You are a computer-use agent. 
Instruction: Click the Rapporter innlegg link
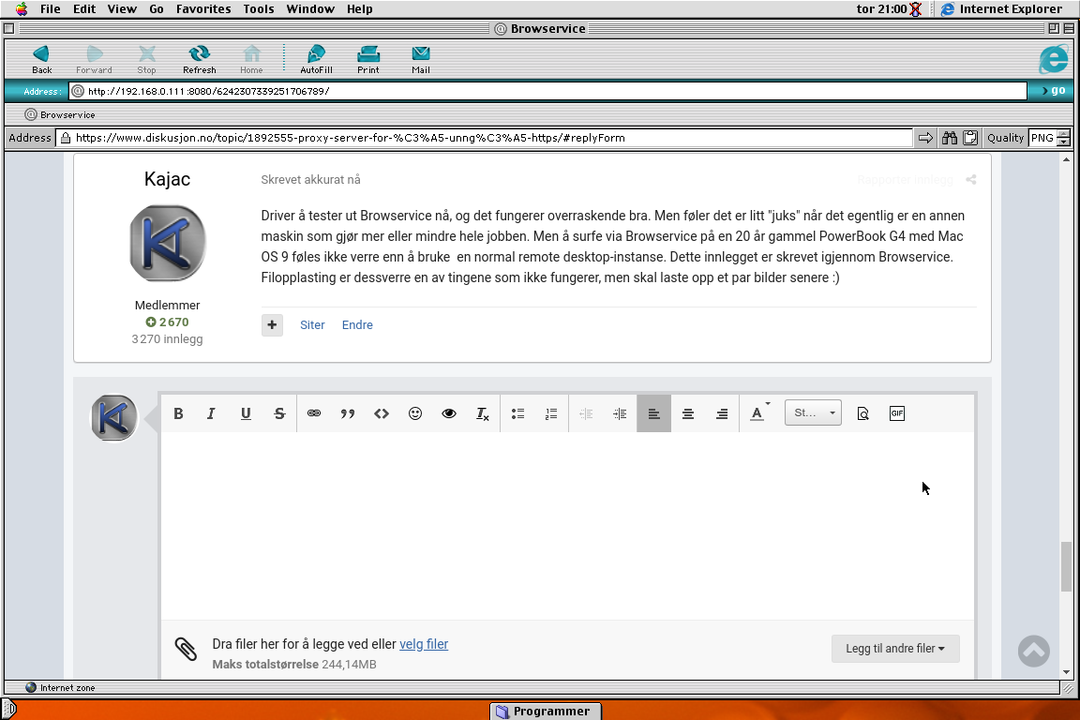(905, 180)
